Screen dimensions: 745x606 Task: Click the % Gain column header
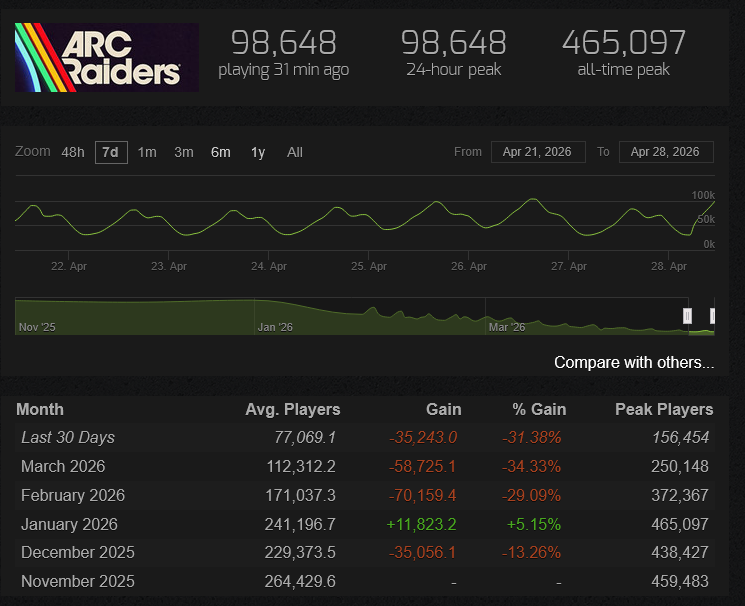539,410
